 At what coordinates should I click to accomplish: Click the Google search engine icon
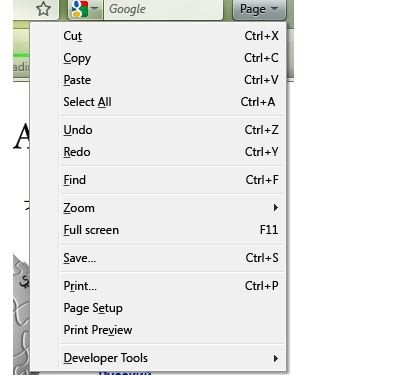80,9
